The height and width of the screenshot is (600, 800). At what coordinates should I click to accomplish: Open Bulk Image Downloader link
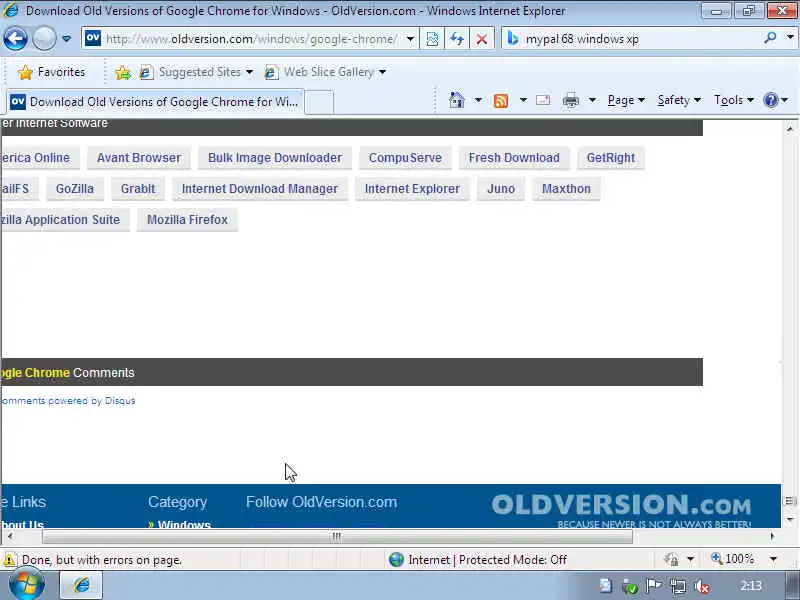pyautogui.click(x=274, y=158)
